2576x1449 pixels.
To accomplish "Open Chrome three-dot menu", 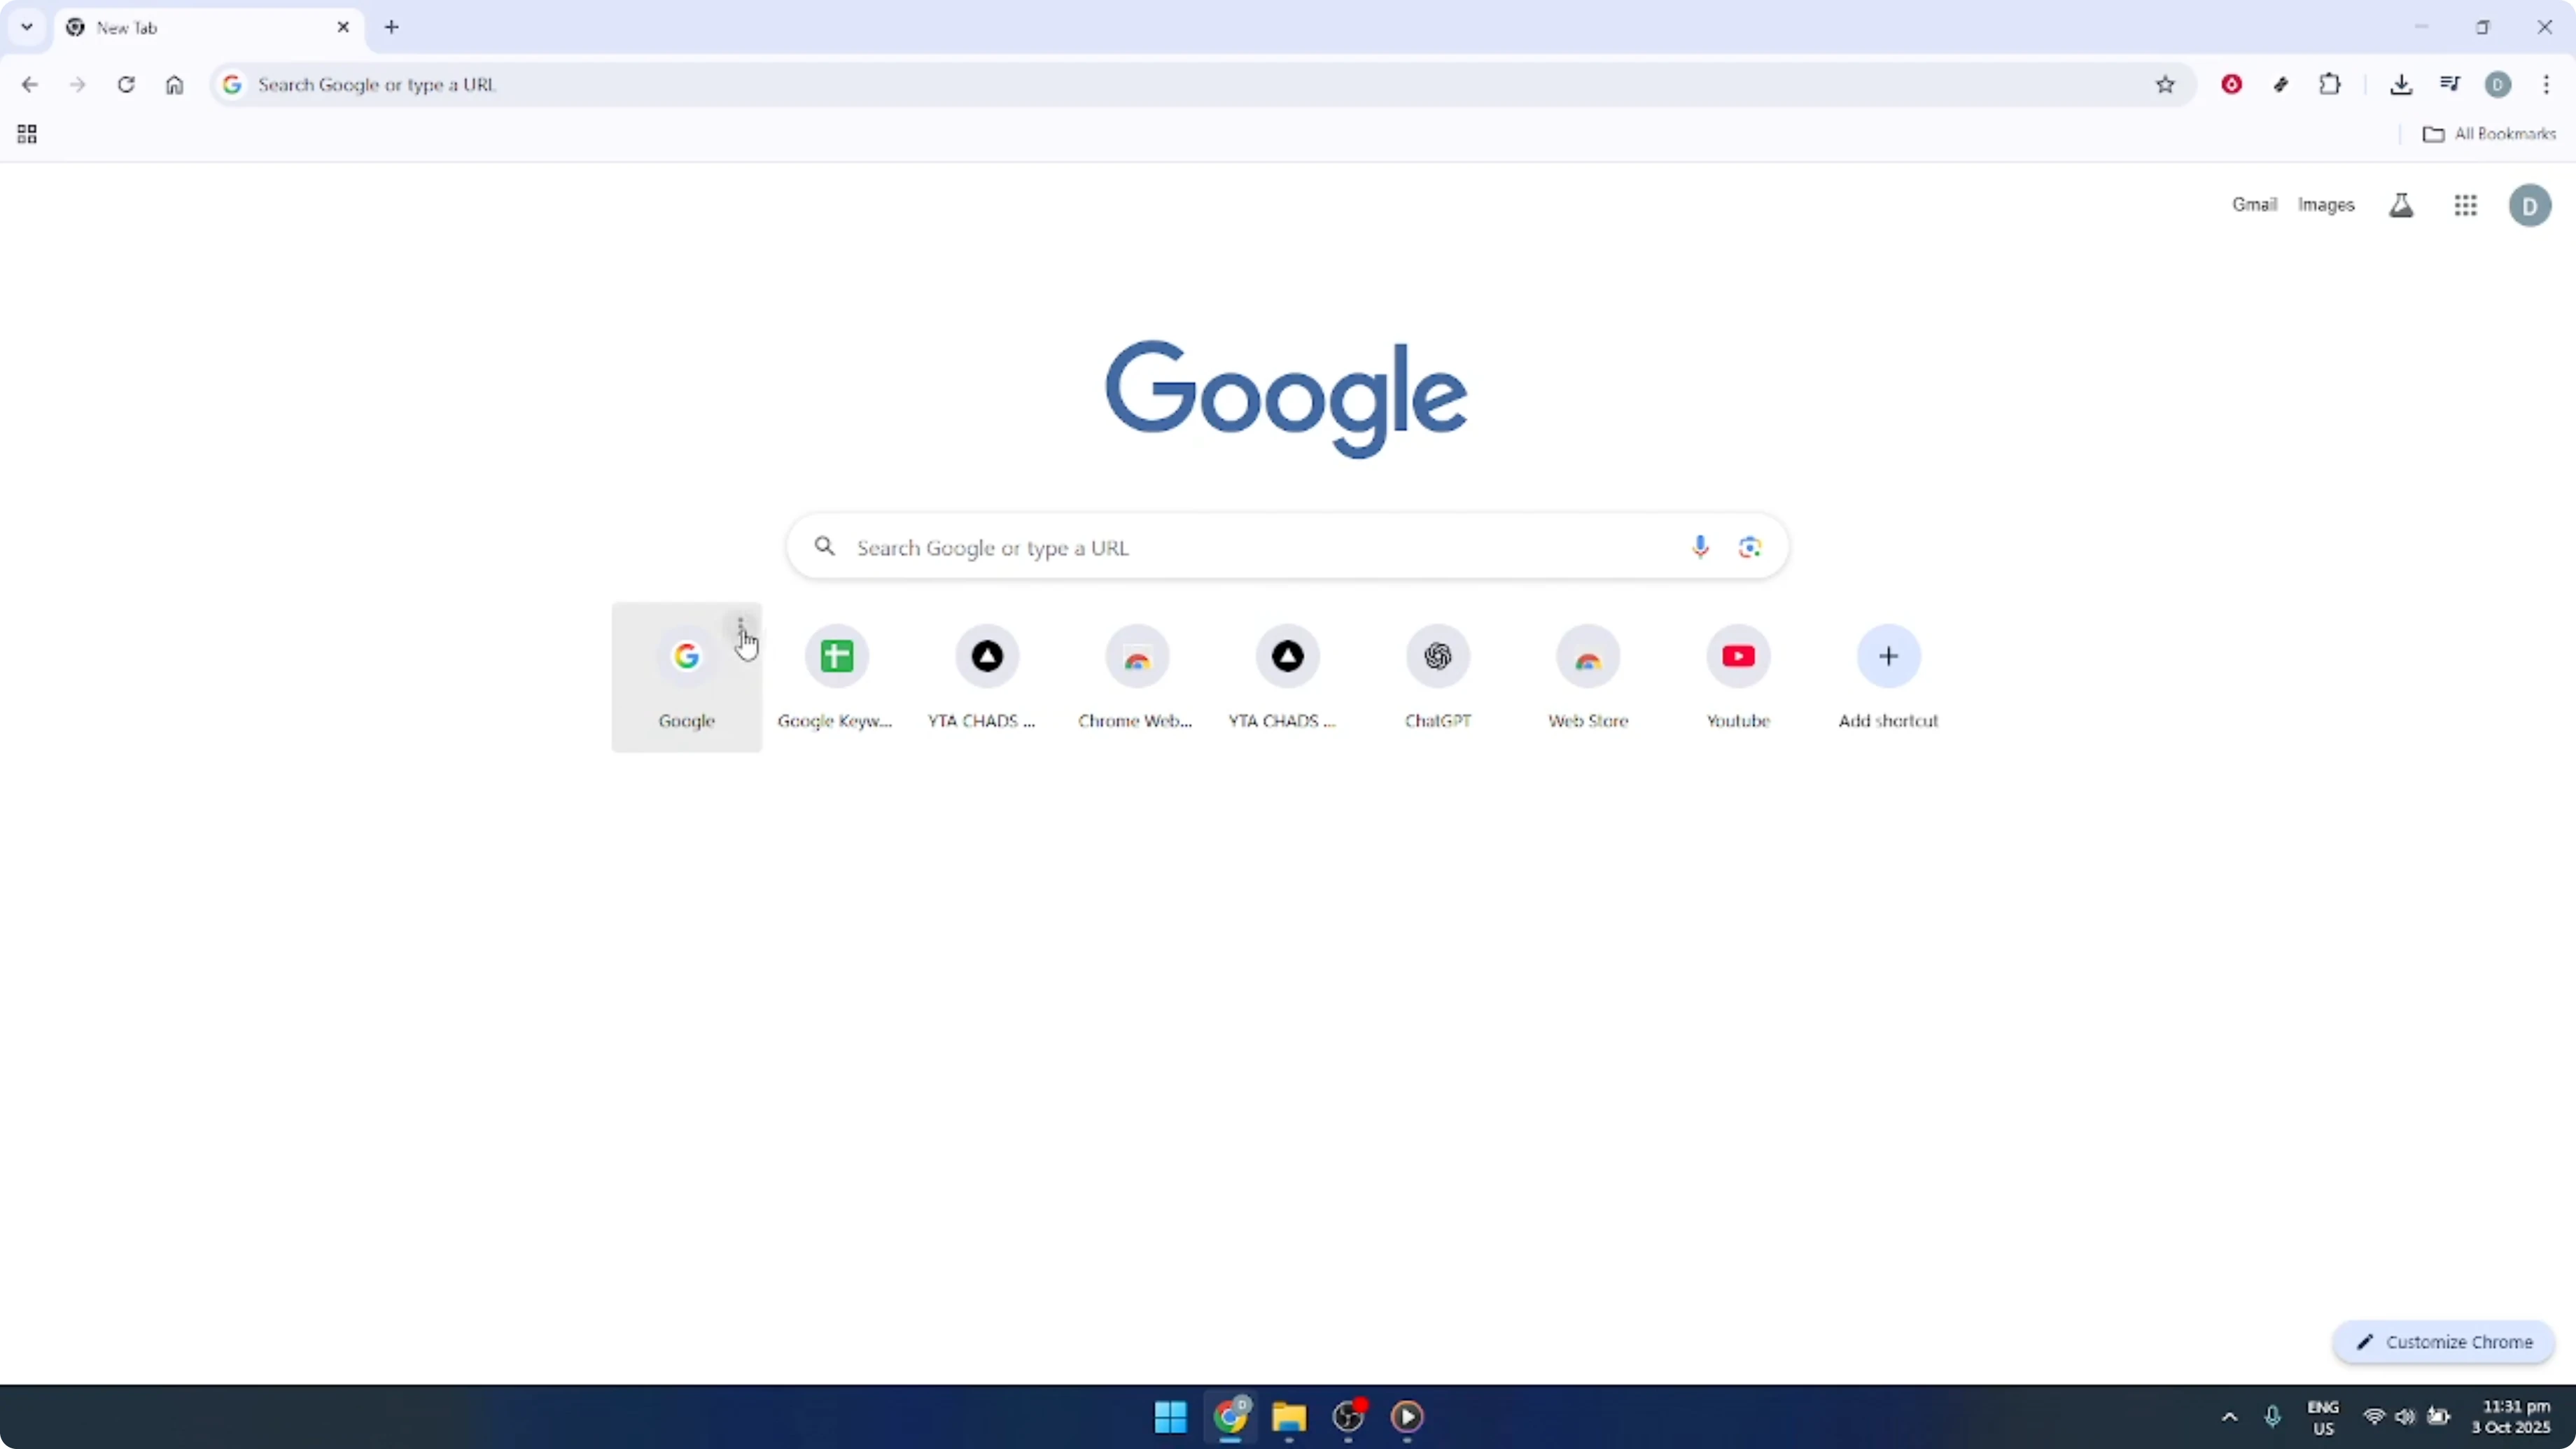I will tap(2546, 85).
